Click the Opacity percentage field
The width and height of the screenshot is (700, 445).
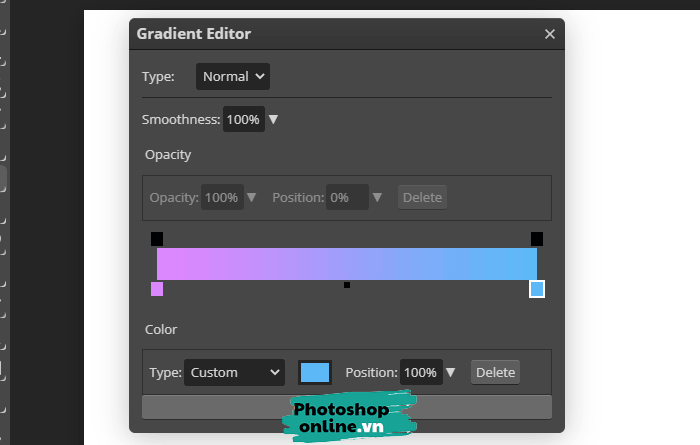click(222, 197)
